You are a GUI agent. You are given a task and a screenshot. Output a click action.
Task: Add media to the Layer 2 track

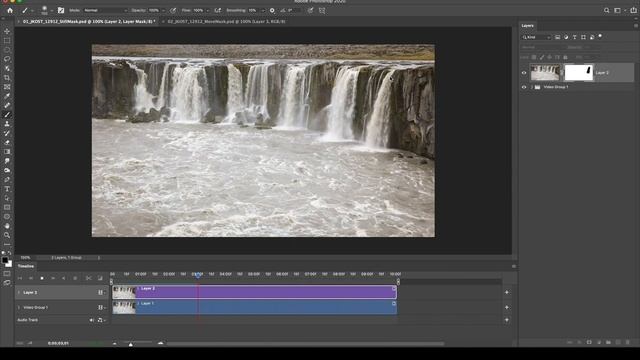(x=507, y=292)
